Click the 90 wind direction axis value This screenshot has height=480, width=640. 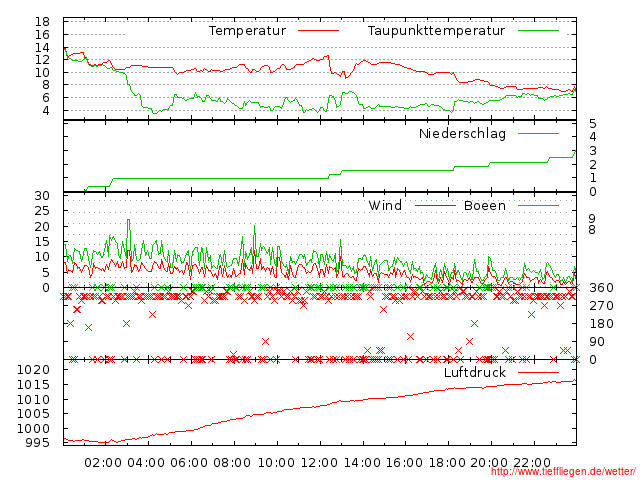click(597, 342)
